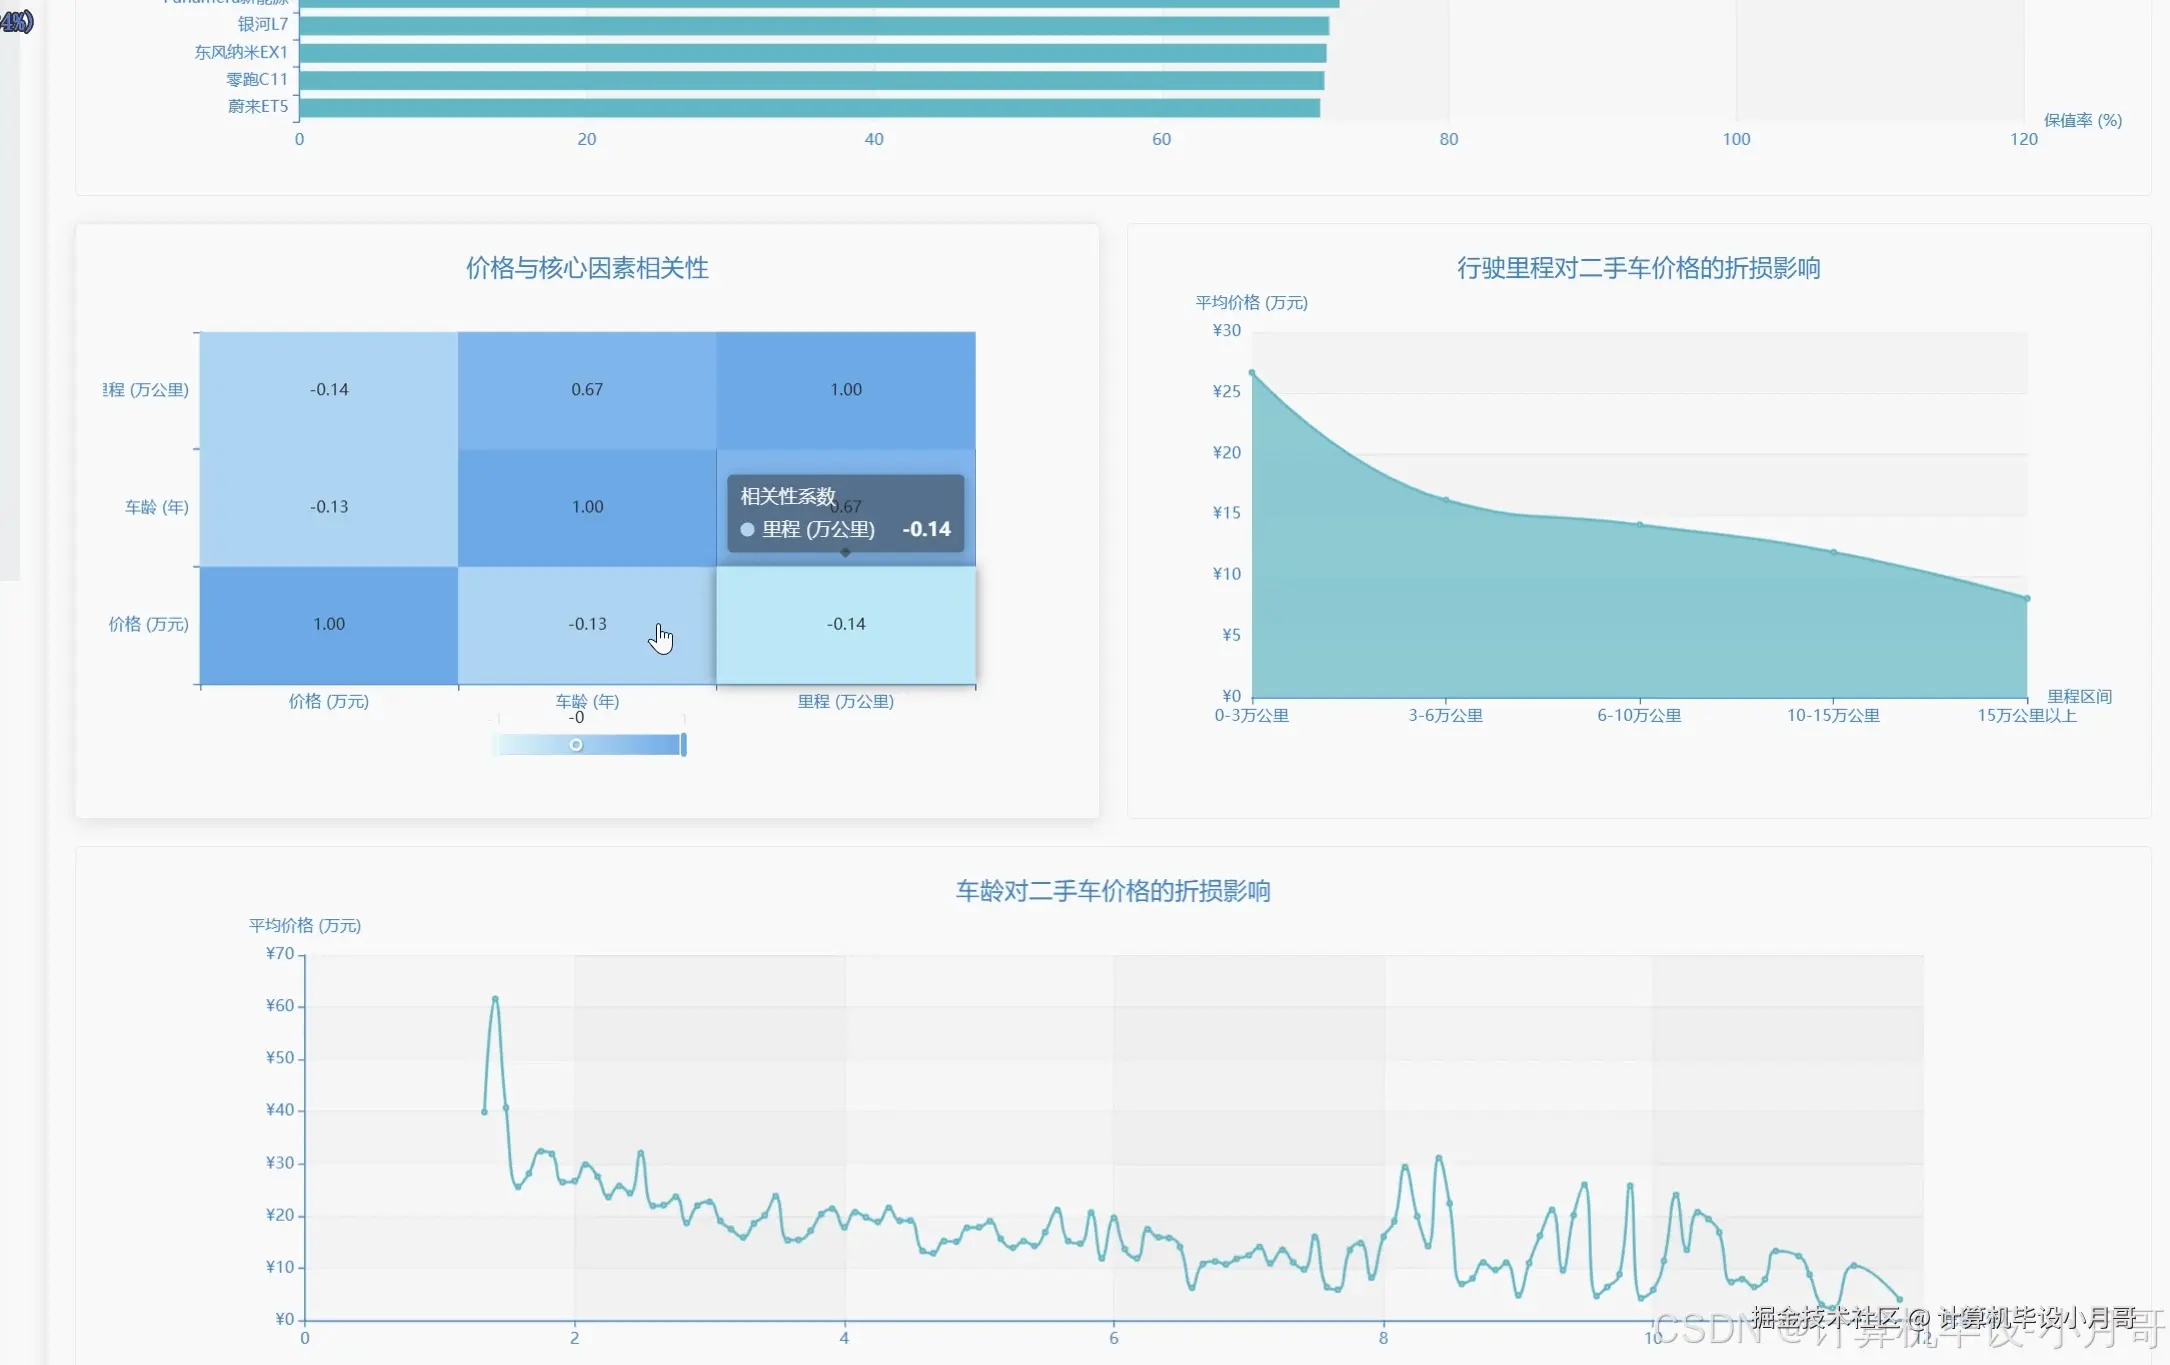2170x1365 pixels.
Task: Click the 1.00 cell in the heatmap center
Action: [587, 507]
